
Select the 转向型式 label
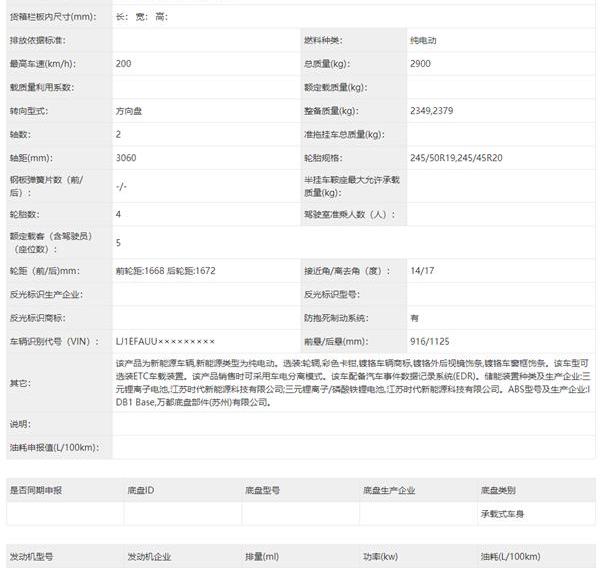click(x=29, y=111)
